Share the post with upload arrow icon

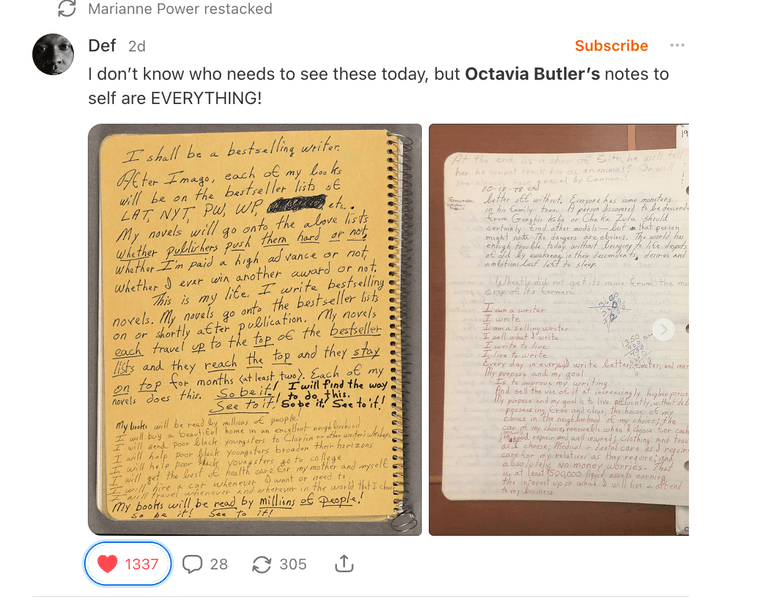click(344, 564)
